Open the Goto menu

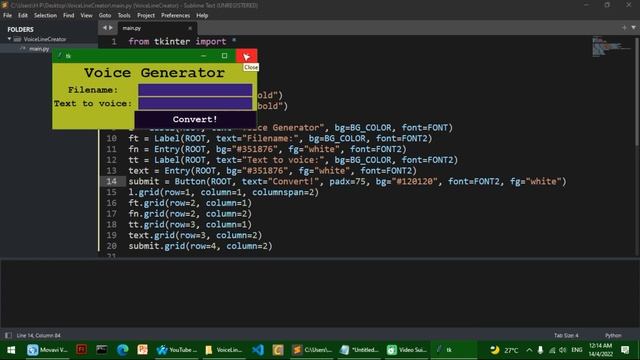pyautogui.click(x=105, y=16)
